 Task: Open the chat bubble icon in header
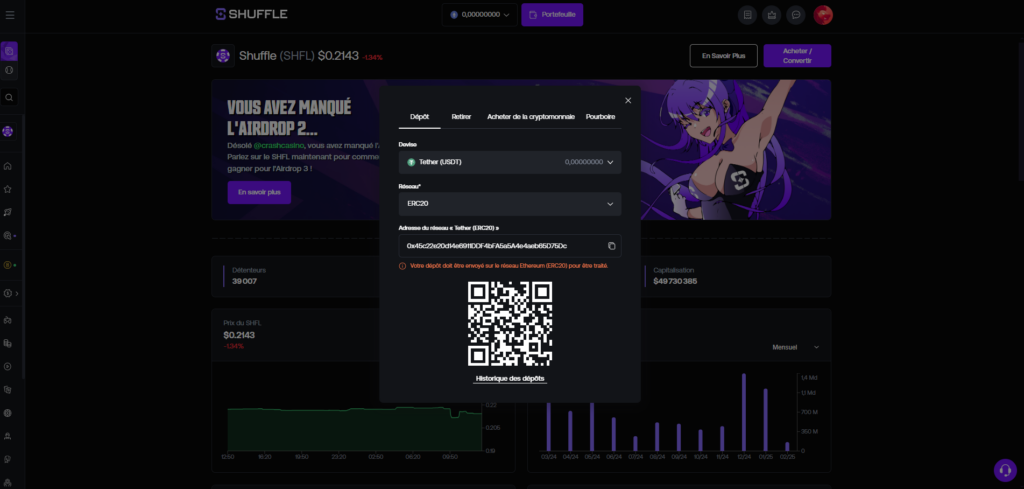pyautogui.click(x=796, y=15)
